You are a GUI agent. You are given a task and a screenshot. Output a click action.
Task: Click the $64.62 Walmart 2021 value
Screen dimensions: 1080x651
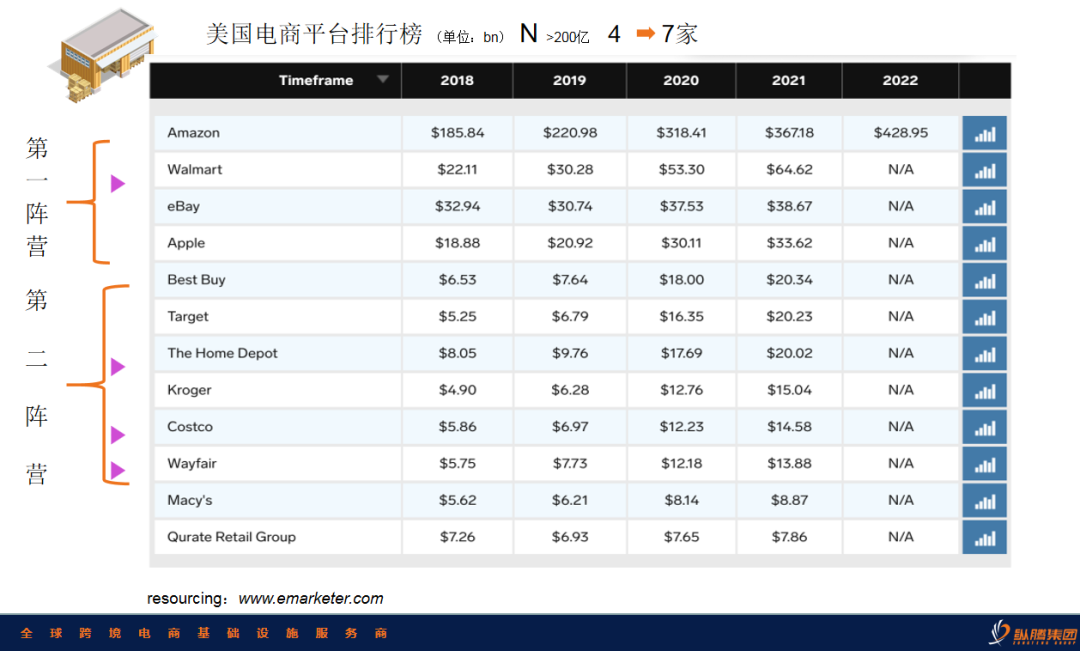[789, 169]
